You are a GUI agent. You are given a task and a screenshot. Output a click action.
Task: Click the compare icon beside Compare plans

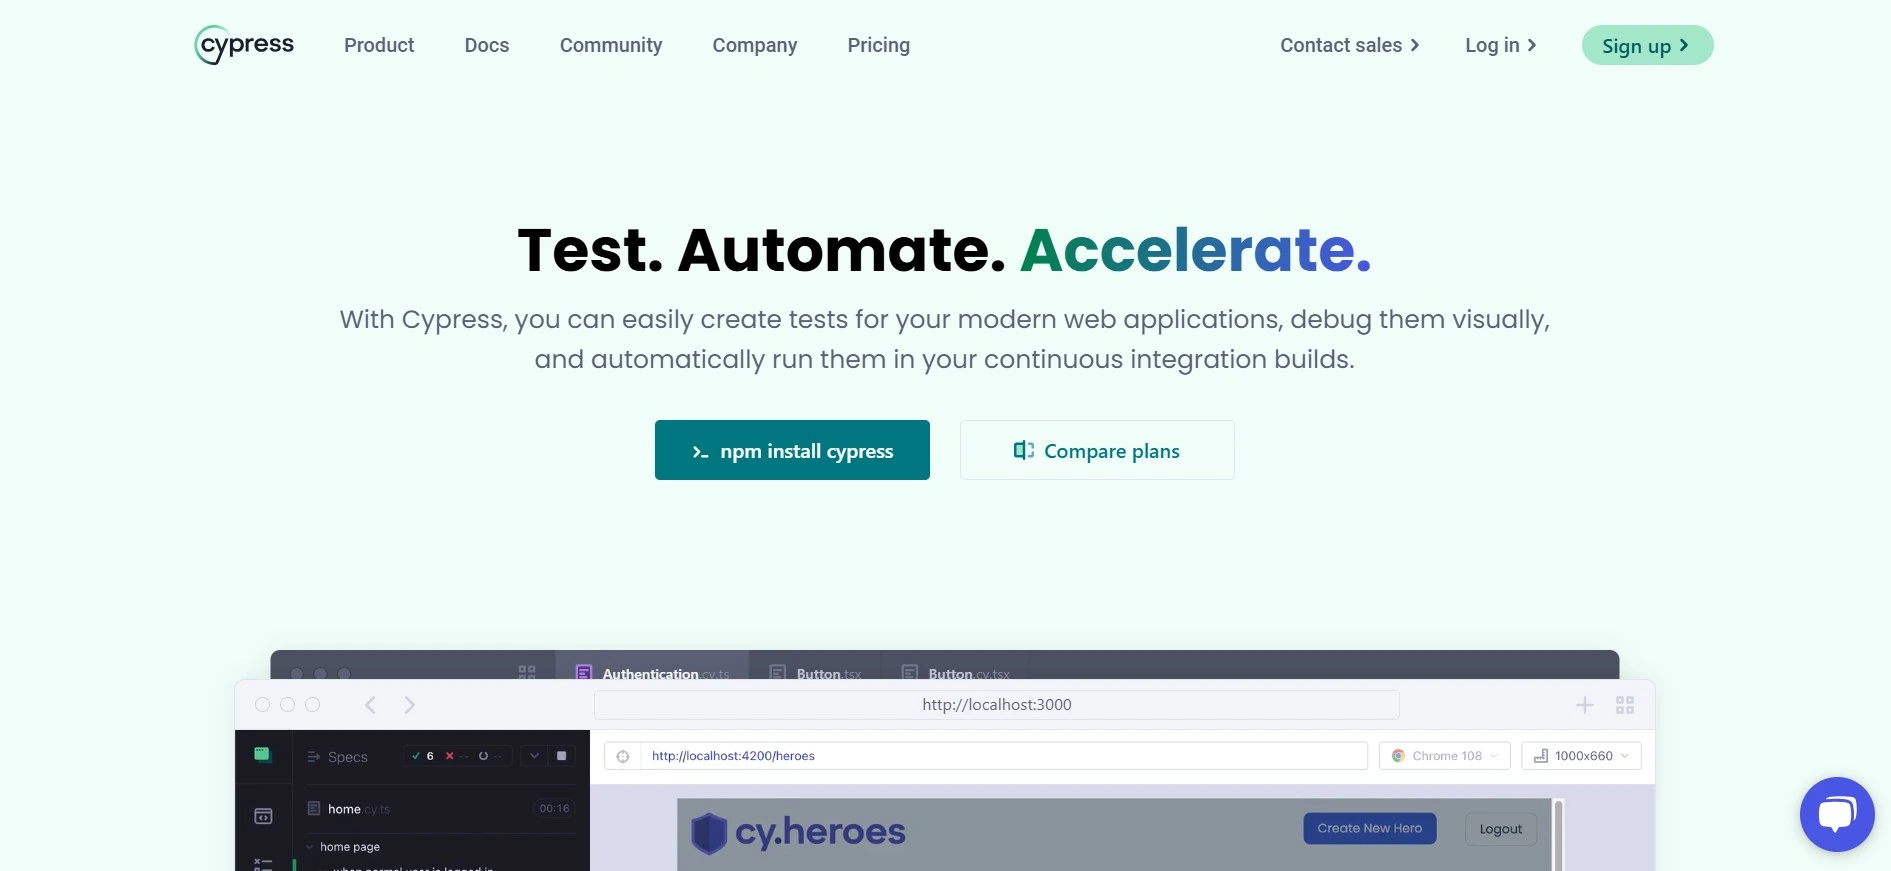tap(1024, 450)
